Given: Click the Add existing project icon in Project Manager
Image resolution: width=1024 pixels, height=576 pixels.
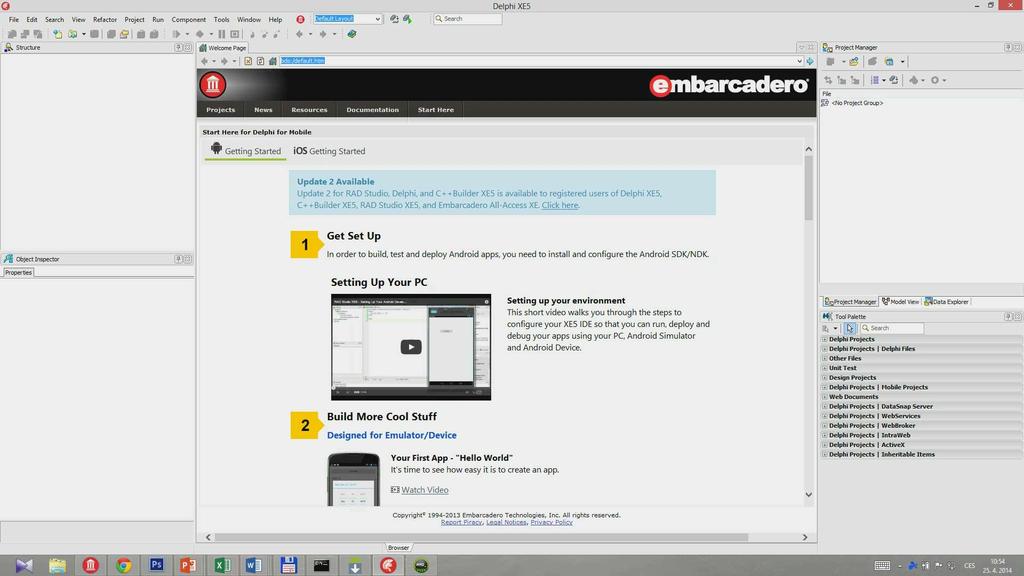Looking at the screenshot, I should point(854,61).
